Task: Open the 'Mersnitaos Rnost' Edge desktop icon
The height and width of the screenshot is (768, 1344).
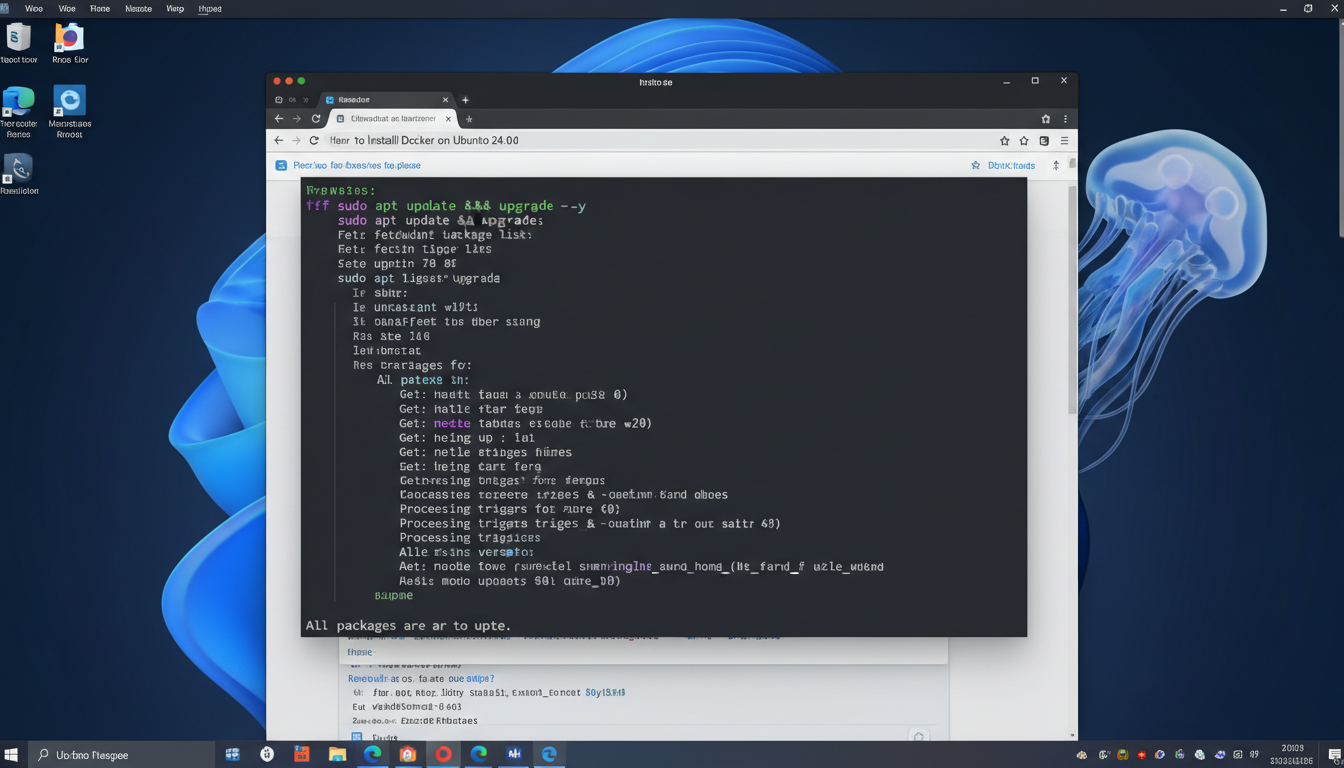Action: [x=69, y=112]
